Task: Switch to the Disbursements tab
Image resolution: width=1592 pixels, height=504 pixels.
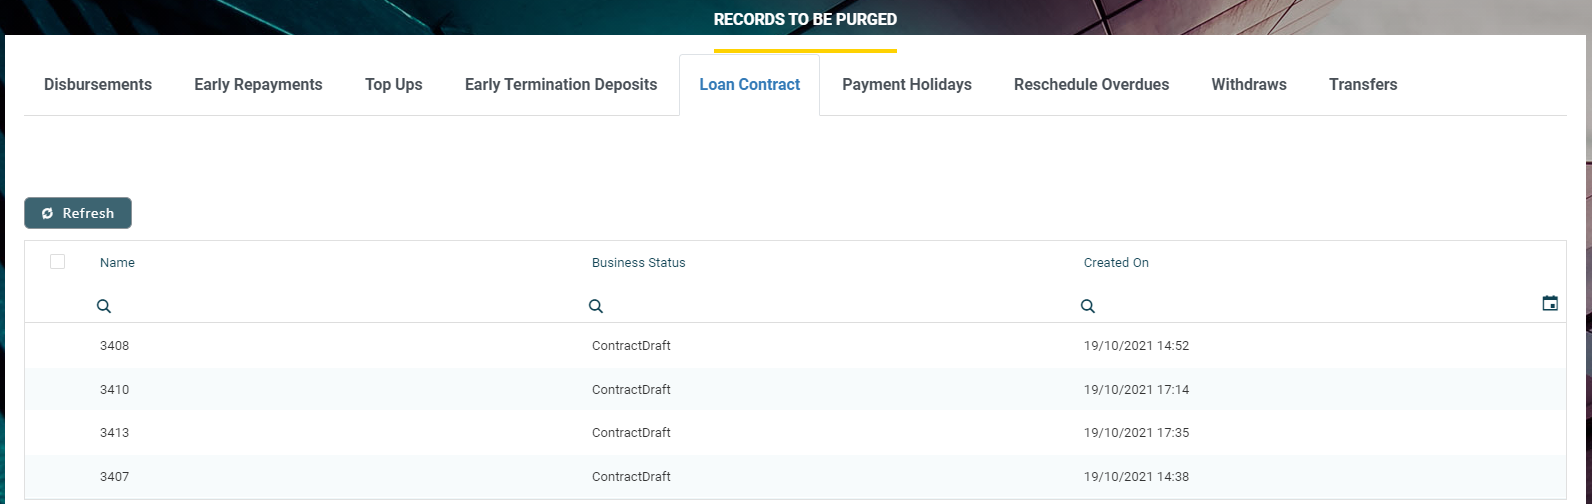Action: pyautogui.click(x=98, y=85)
